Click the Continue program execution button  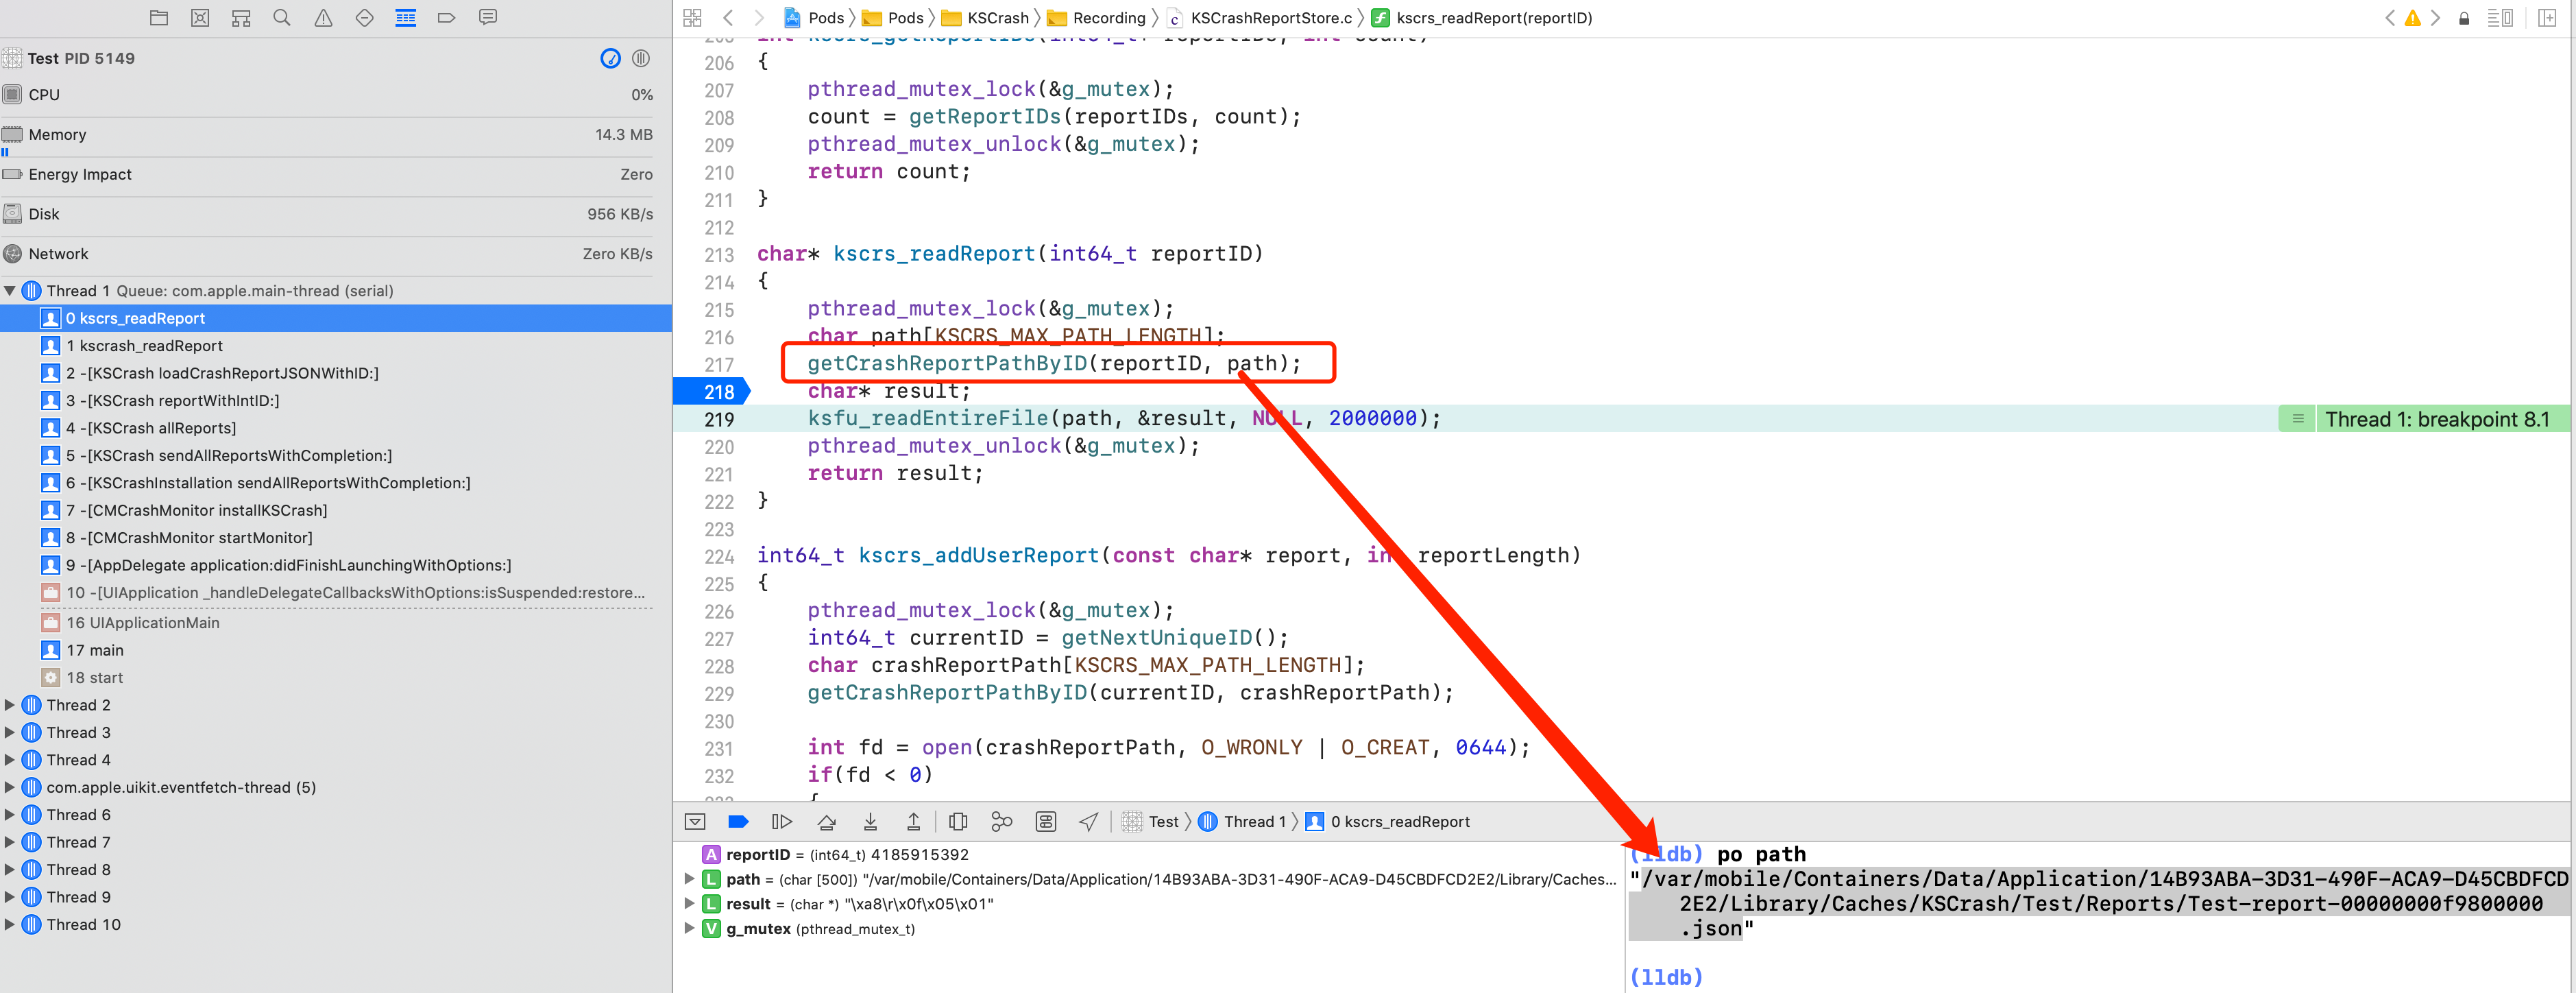point(782,822)
